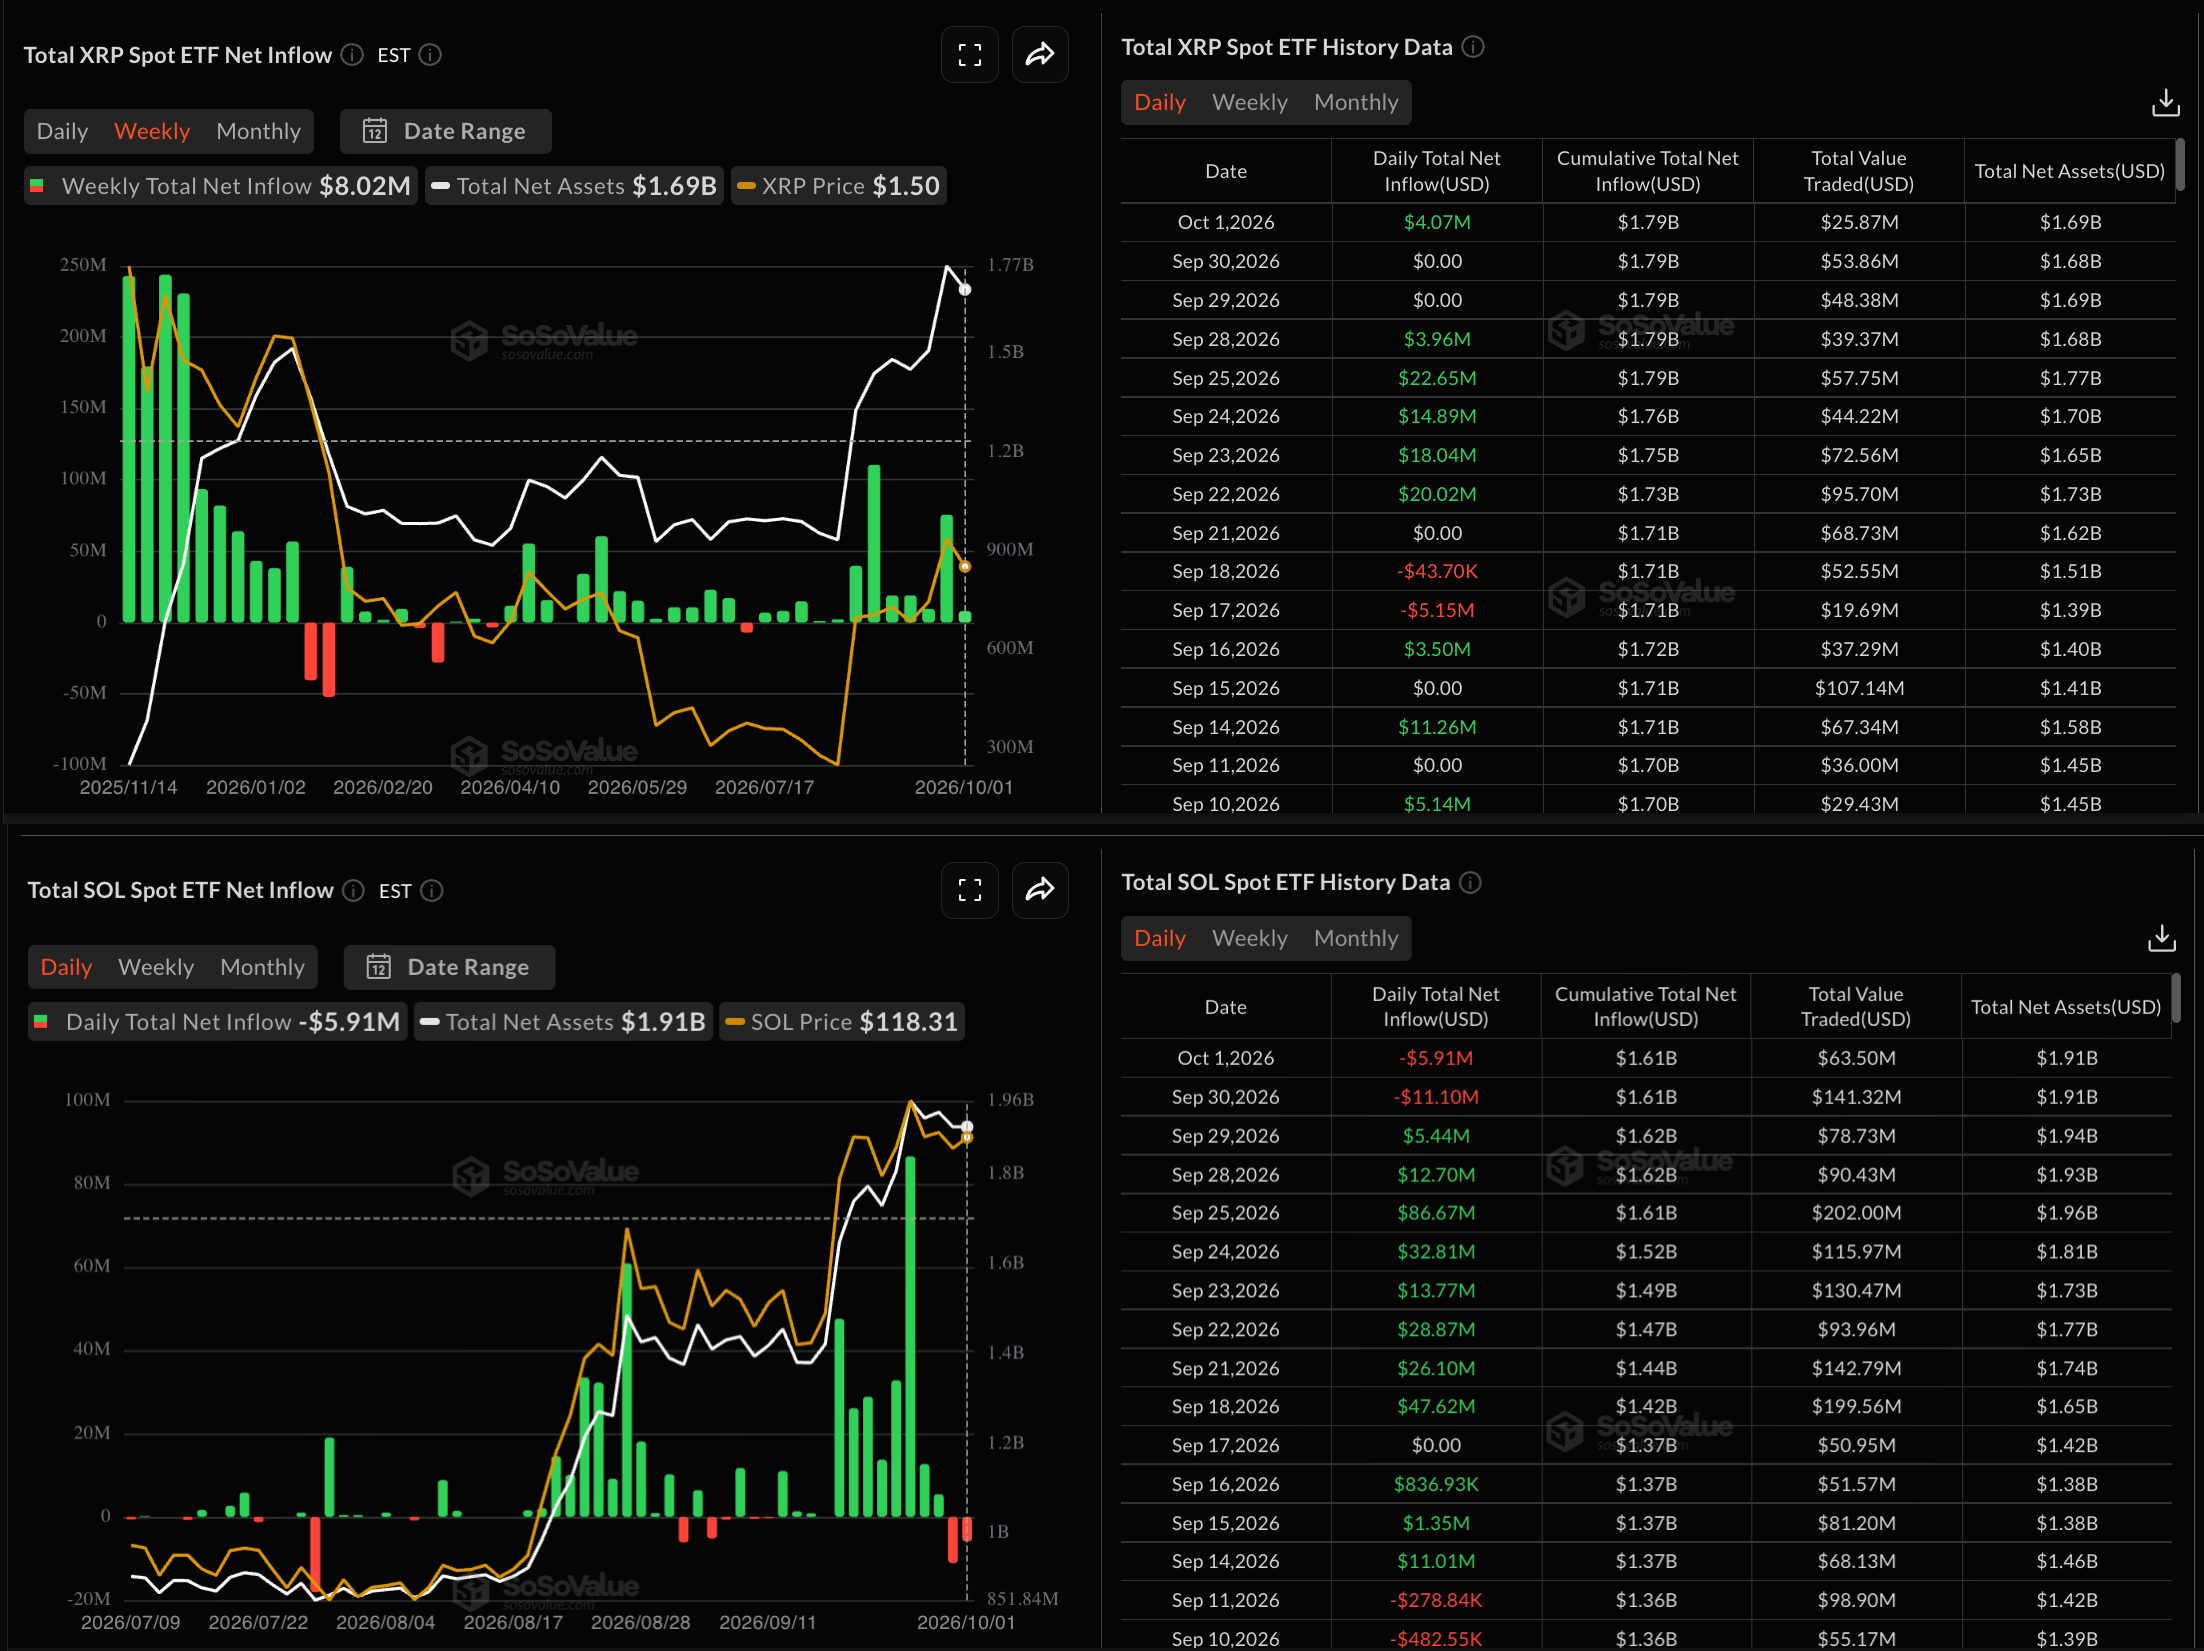This screenshot has height=1651, width=2204.
Task: Click Total Value Traded header in SOL table
Action: coord(1855,1006)
